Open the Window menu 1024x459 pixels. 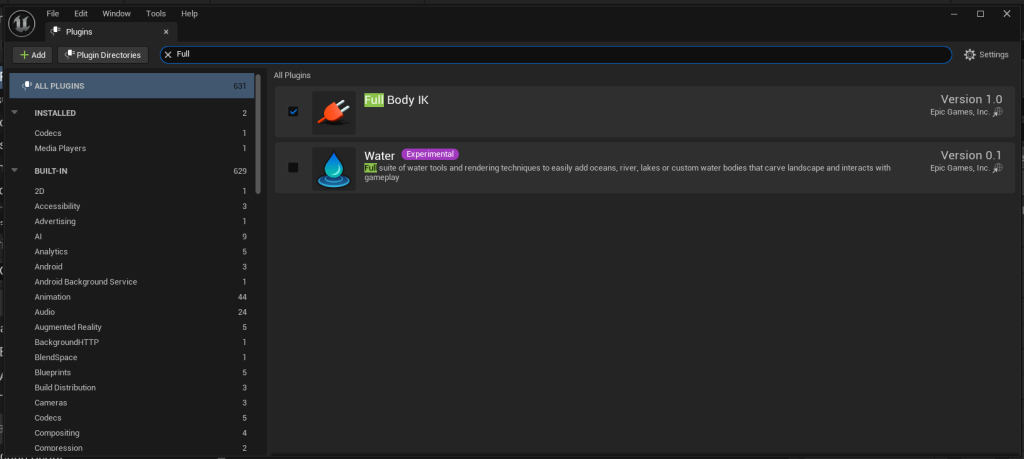[x=116, y=14]
